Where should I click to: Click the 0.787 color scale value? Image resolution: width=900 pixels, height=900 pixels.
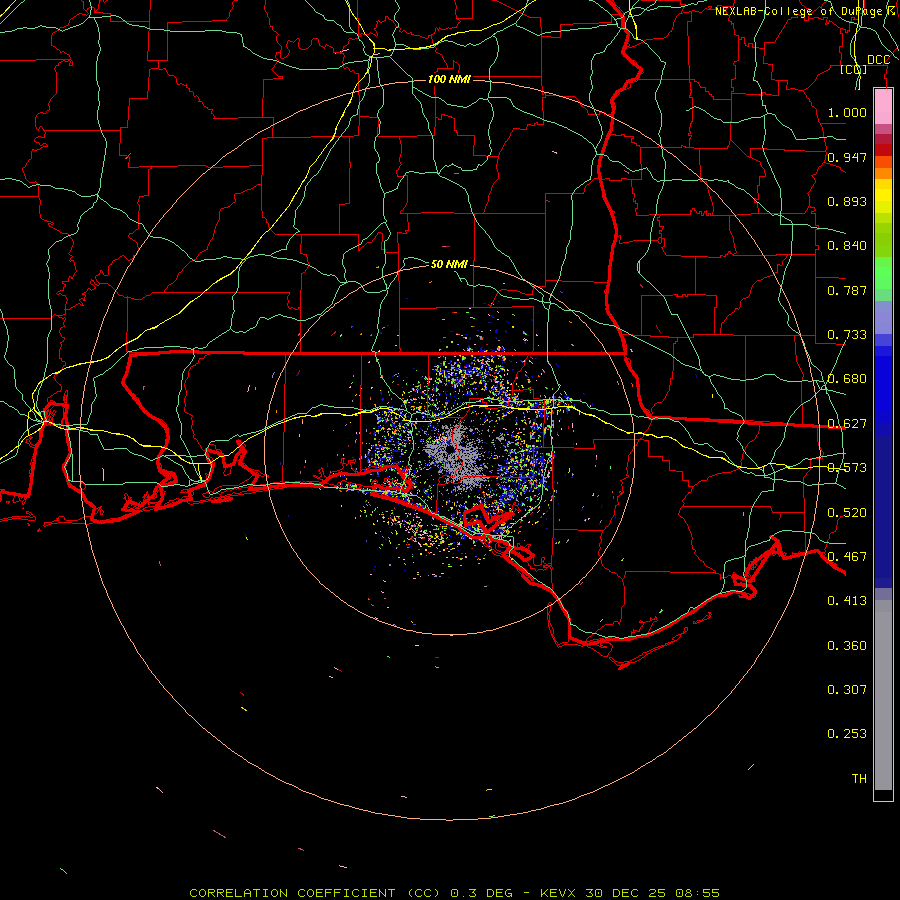tap(847, 290)
